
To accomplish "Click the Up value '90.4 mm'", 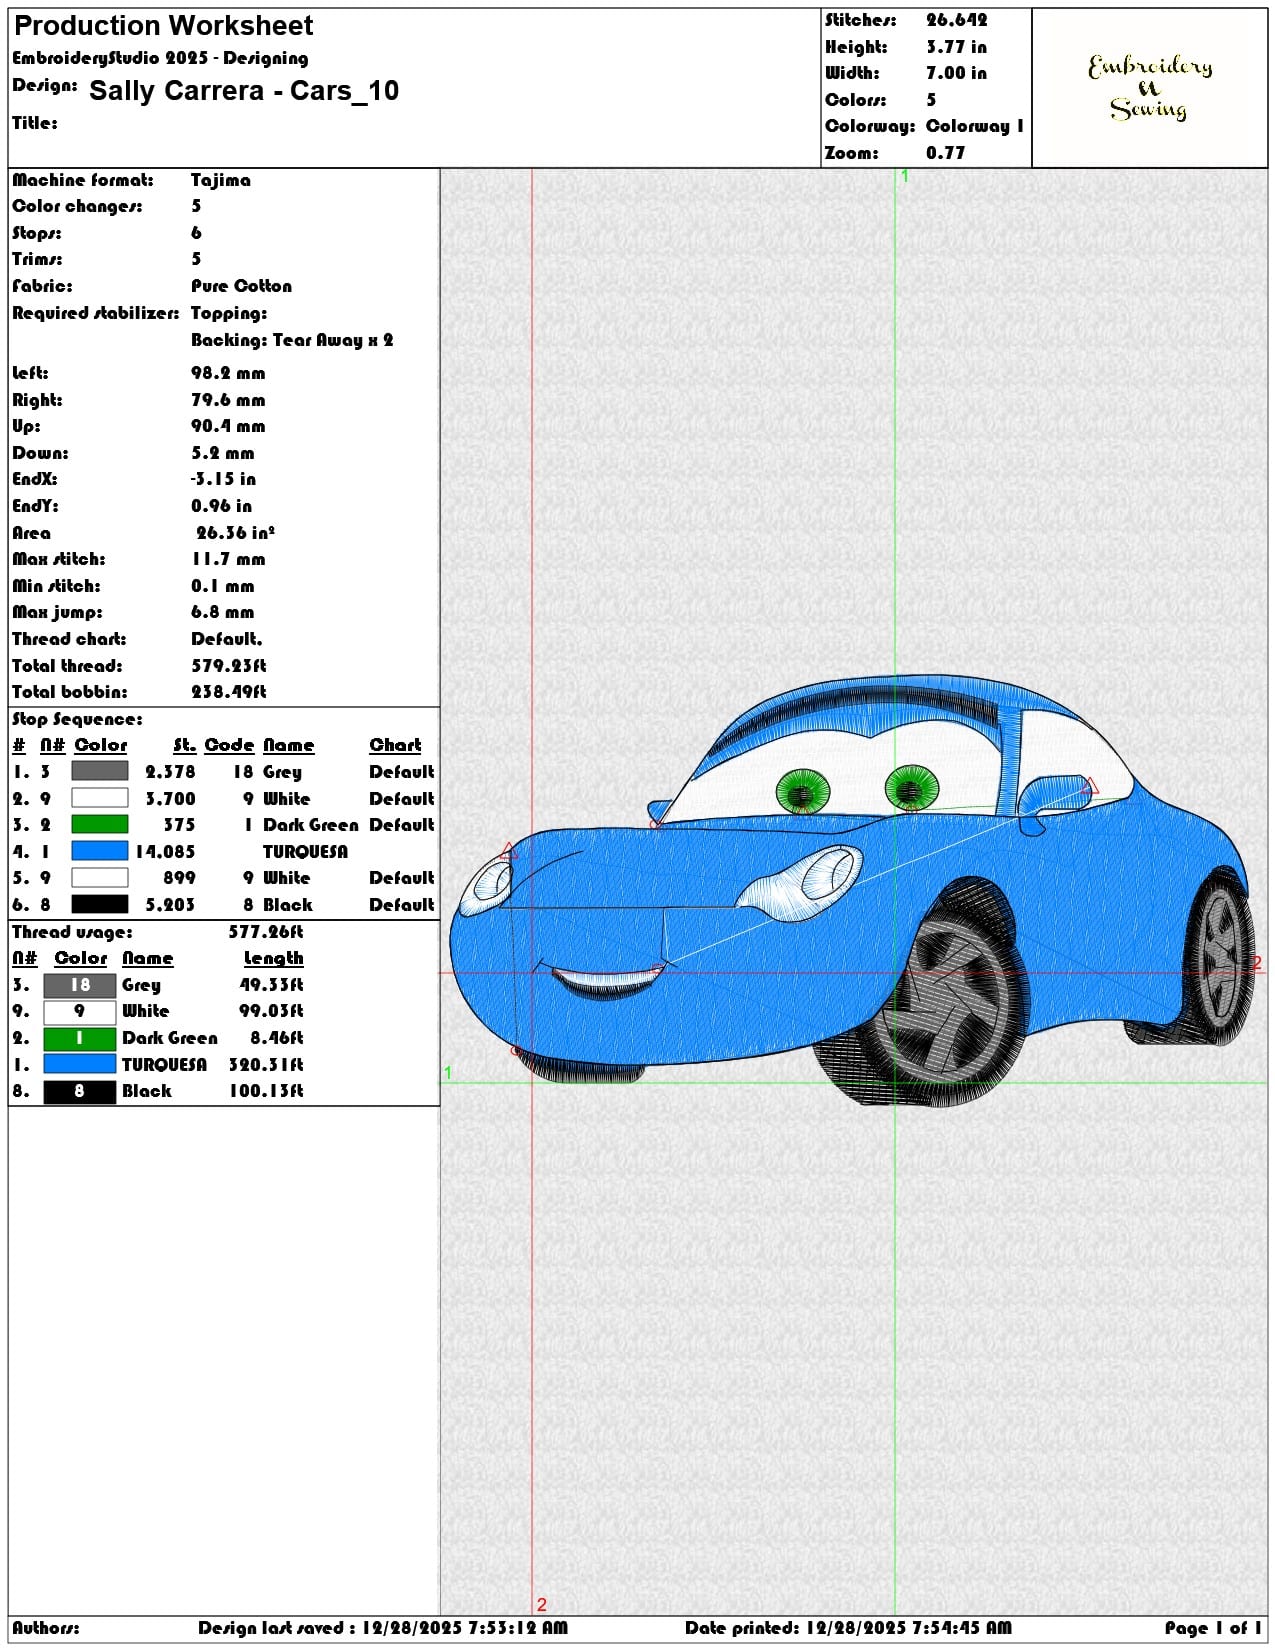I will pyautogui.click(x=228, y=426).
